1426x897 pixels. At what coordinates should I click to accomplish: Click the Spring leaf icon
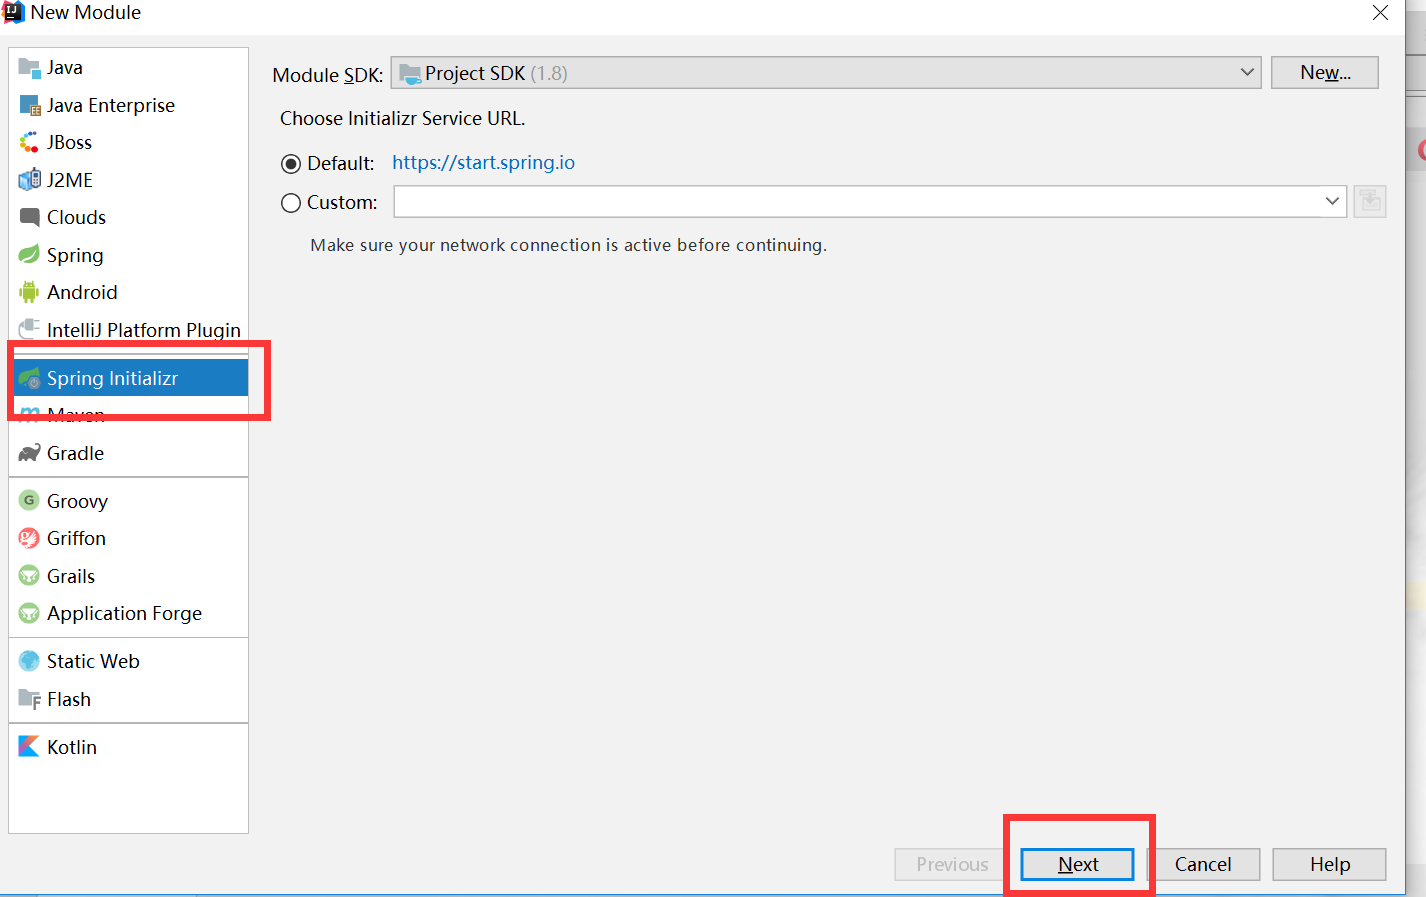click(29, 255)
